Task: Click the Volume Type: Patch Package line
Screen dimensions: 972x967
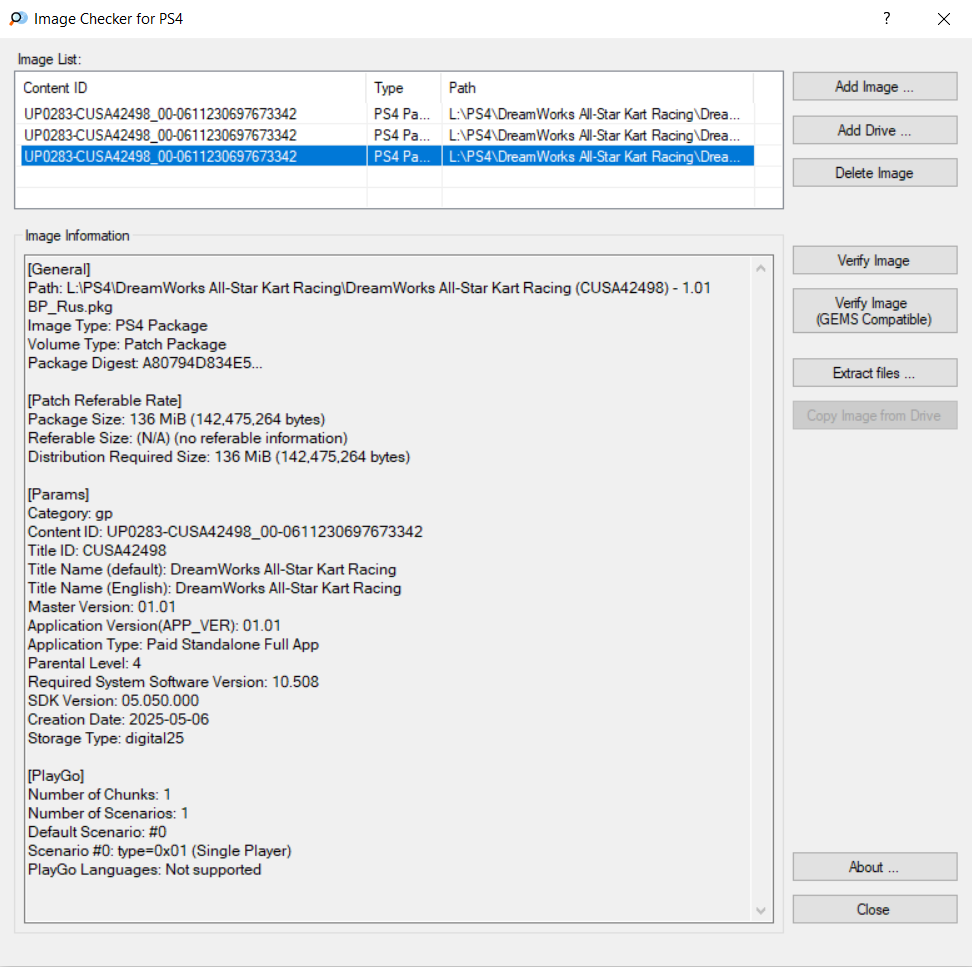Action: (127, 345)
